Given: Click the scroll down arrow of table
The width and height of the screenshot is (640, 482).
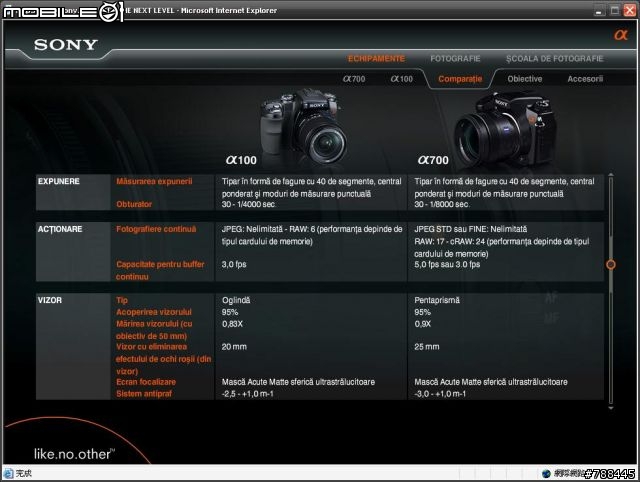Looking at the screenshot, I should tap(611, 407).
